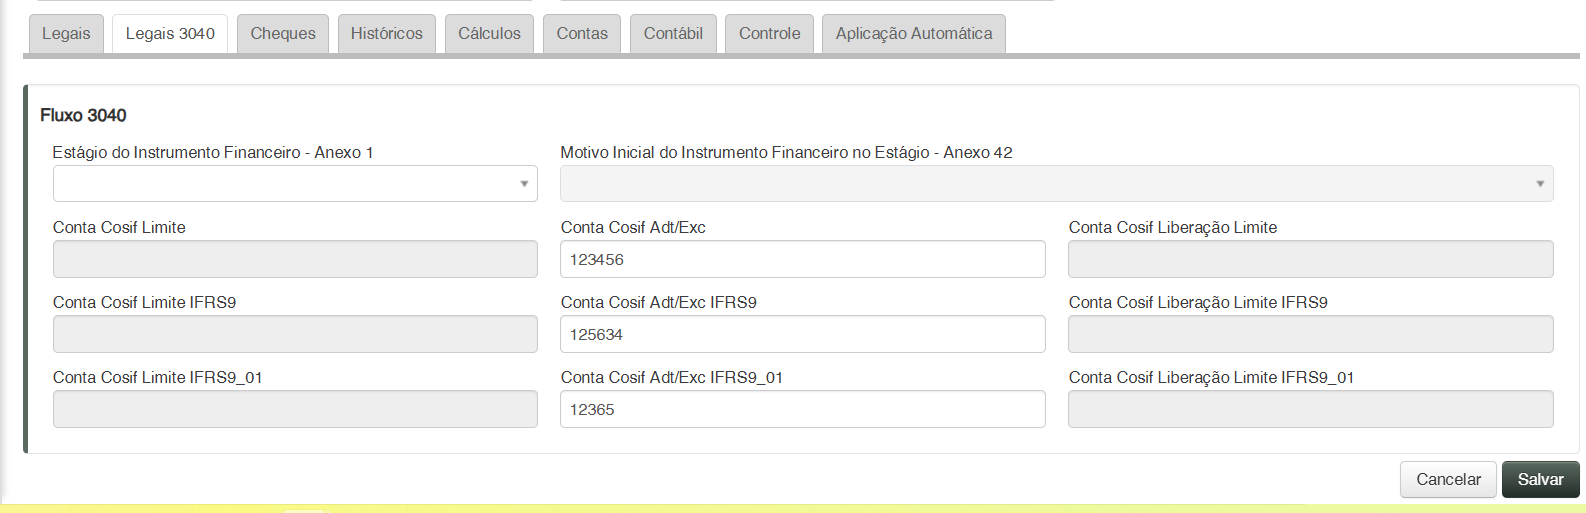The height and width of the screenshot is (513, 1586).
Task: Switch to the Legais tab
Action: [66, 33]
